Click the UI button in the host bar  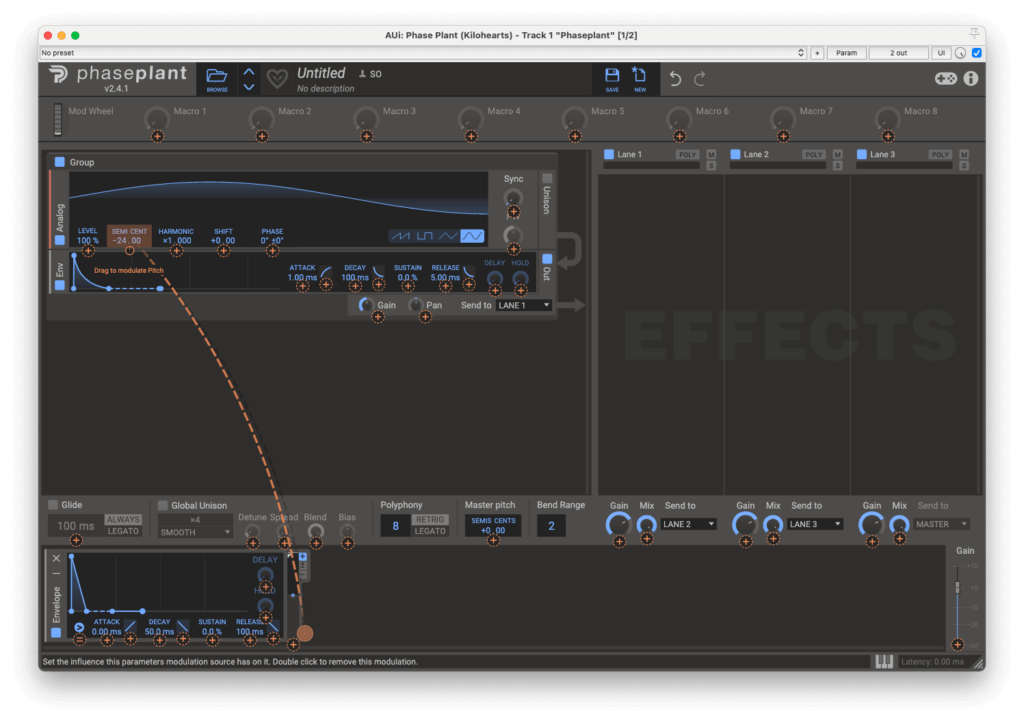coord(941,53)
